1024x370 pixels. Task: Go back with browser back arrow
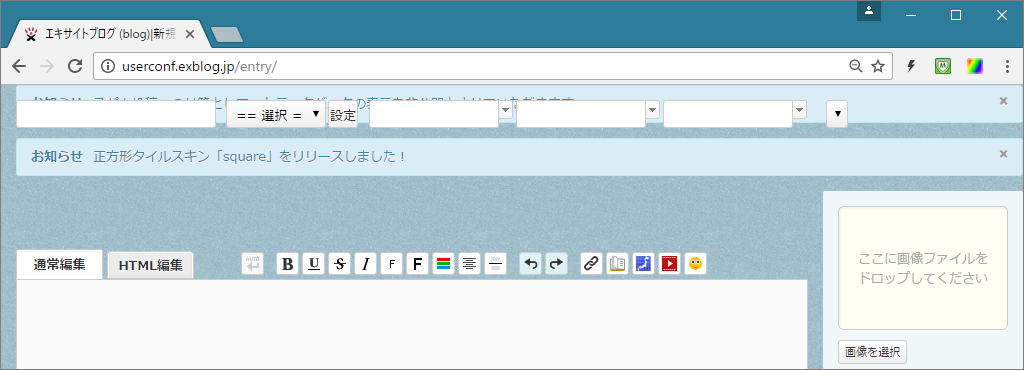(19, 66)
